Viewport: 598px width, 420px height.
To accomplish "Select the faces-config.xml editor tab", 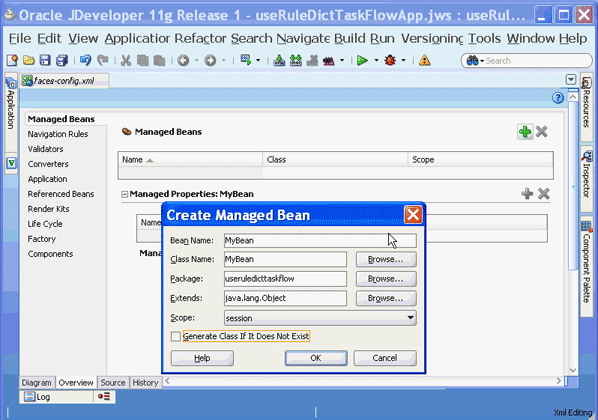I will point(64,80).
